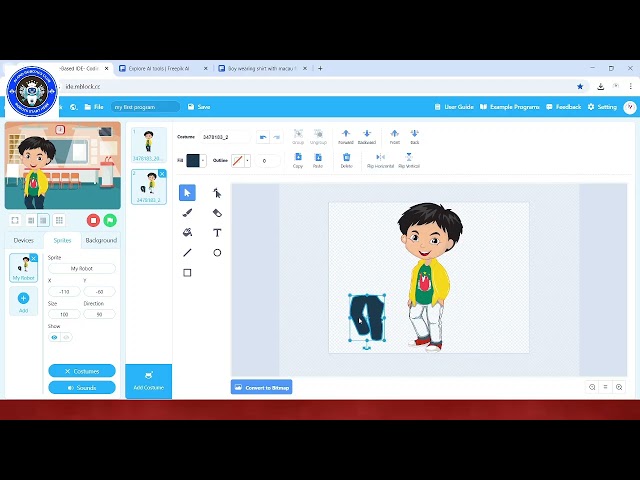Open Setting menu

pos(602,107)
